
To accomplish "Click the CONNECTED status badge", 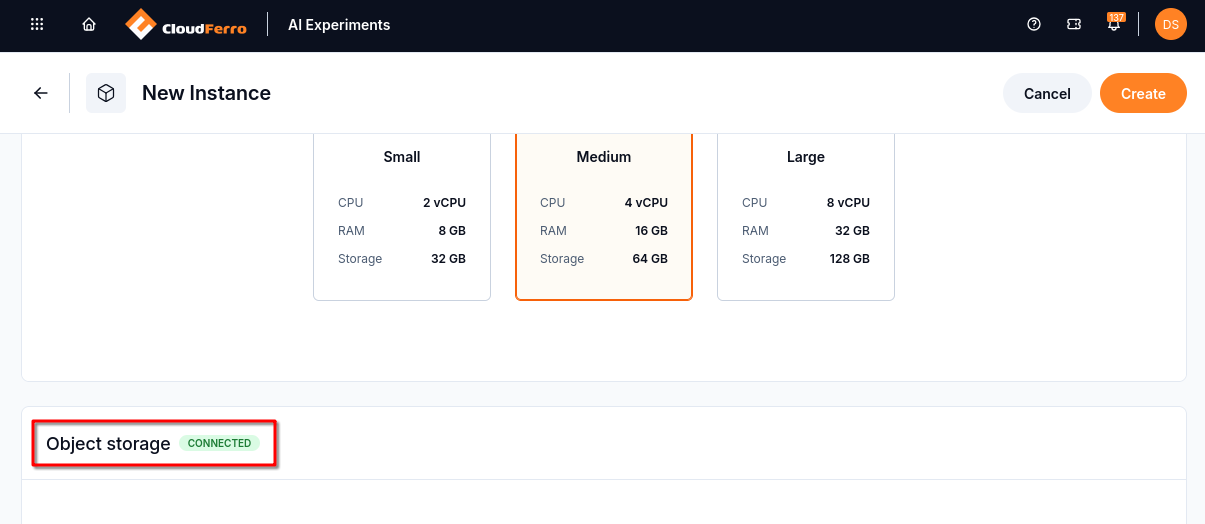I will [x=220, y=443].
